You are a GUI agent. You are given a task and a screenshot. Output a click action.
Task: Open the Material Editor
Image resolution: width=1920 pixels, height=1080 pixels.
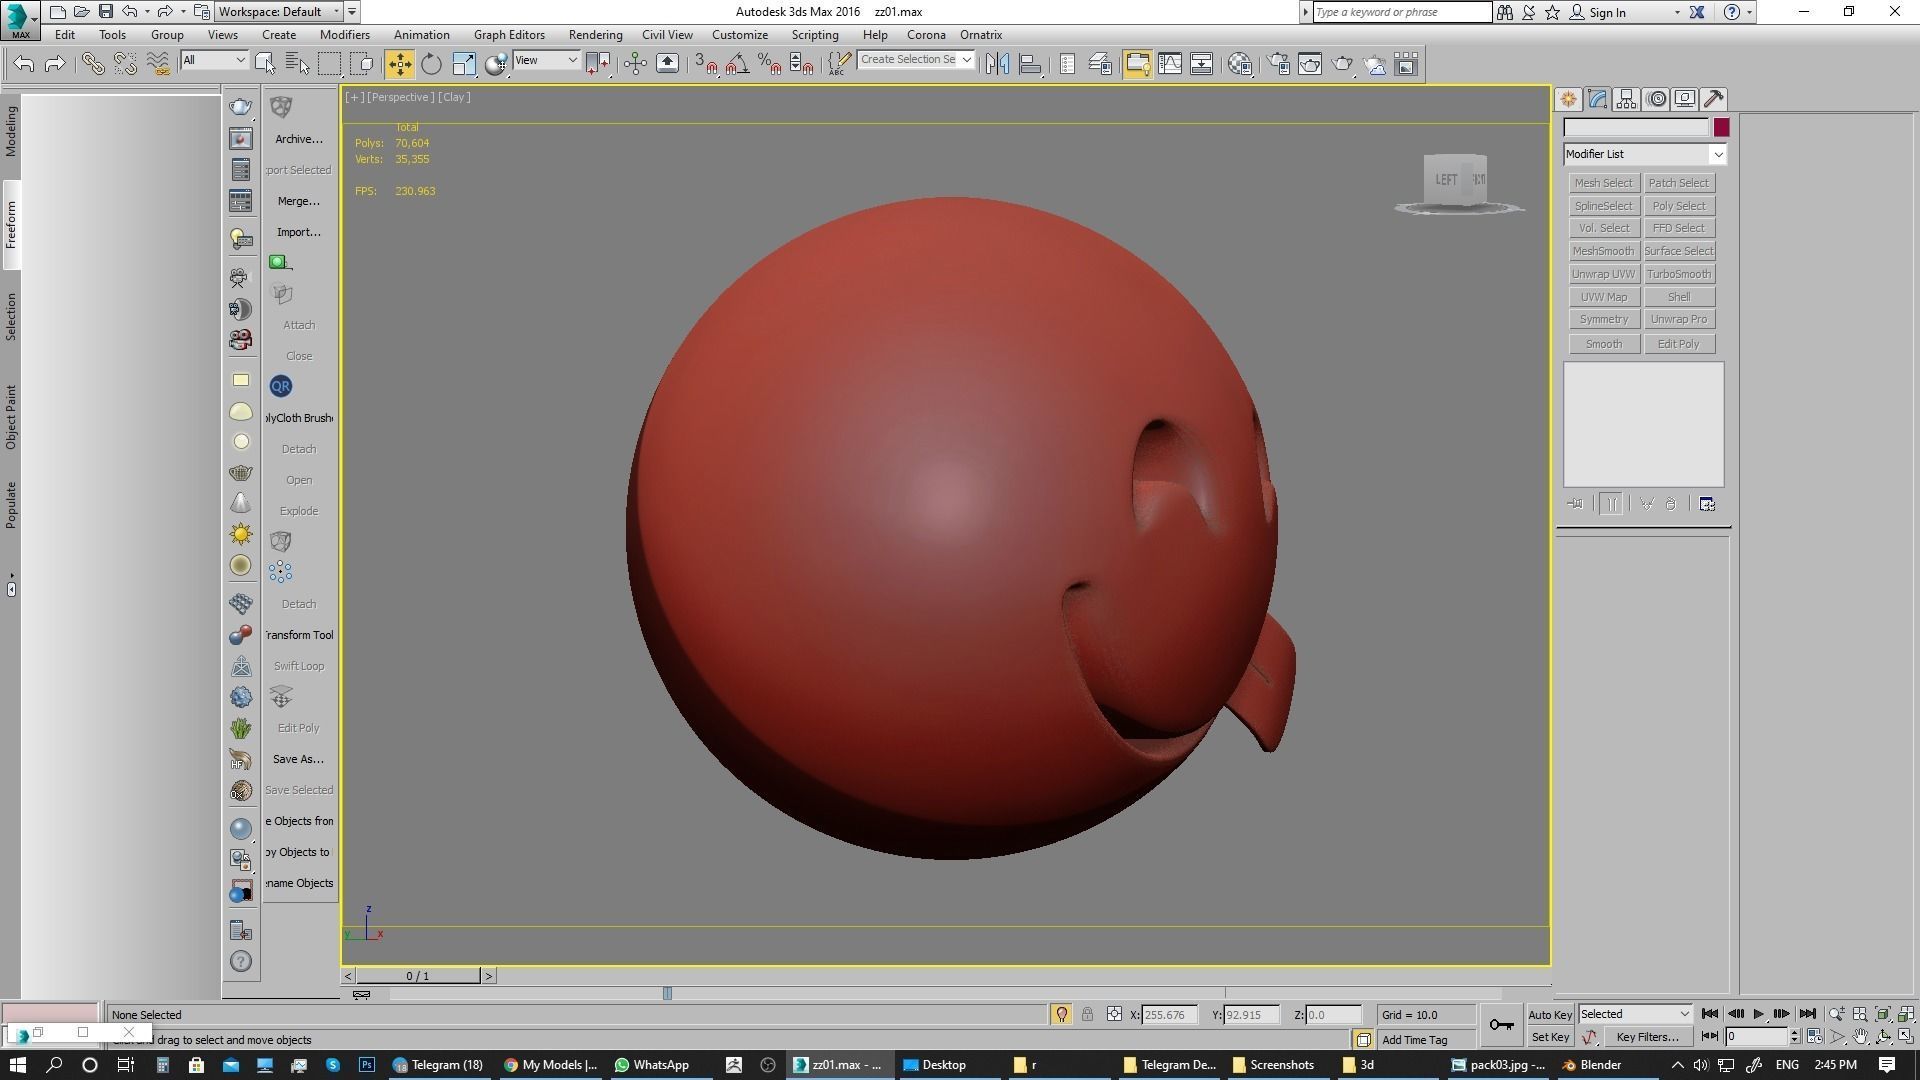[x=1240, y=64]
